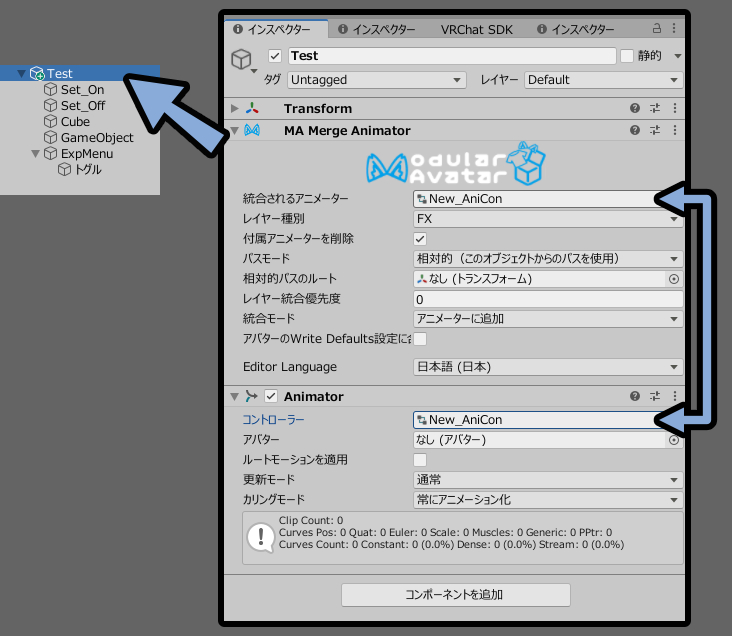
Task: Switch to the second インスペクター tab
Action: coord(376,29)
